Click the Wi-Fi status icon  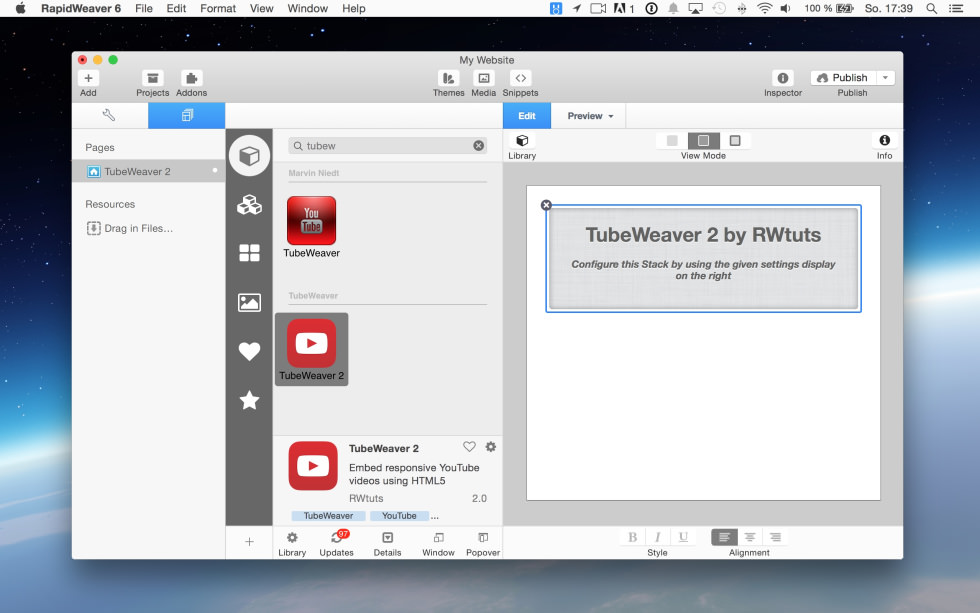[764, 8]
